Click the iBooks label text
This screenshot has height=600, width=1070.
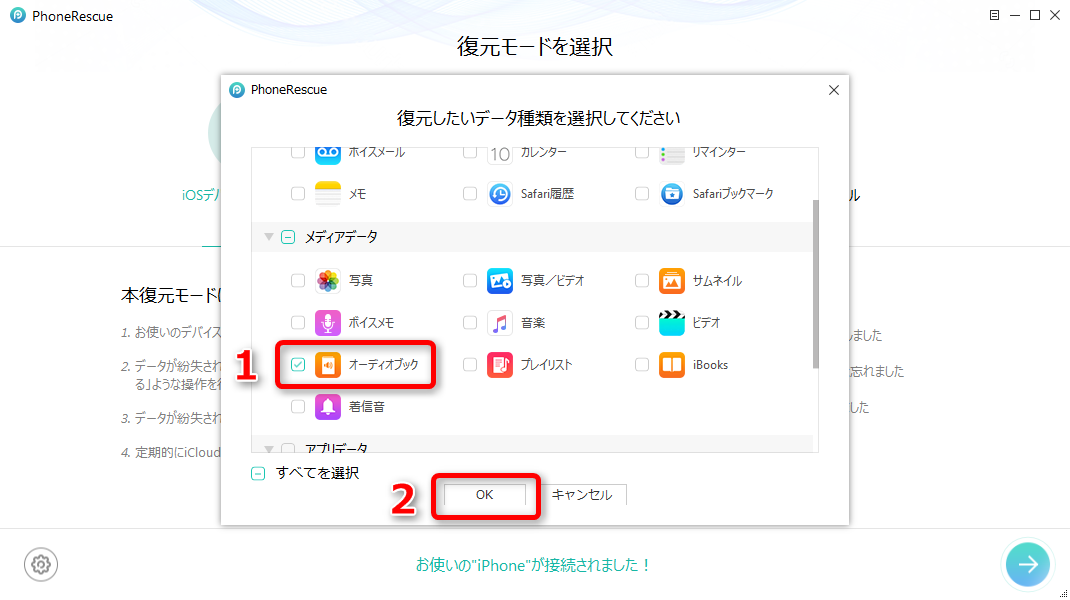[710, 365]
